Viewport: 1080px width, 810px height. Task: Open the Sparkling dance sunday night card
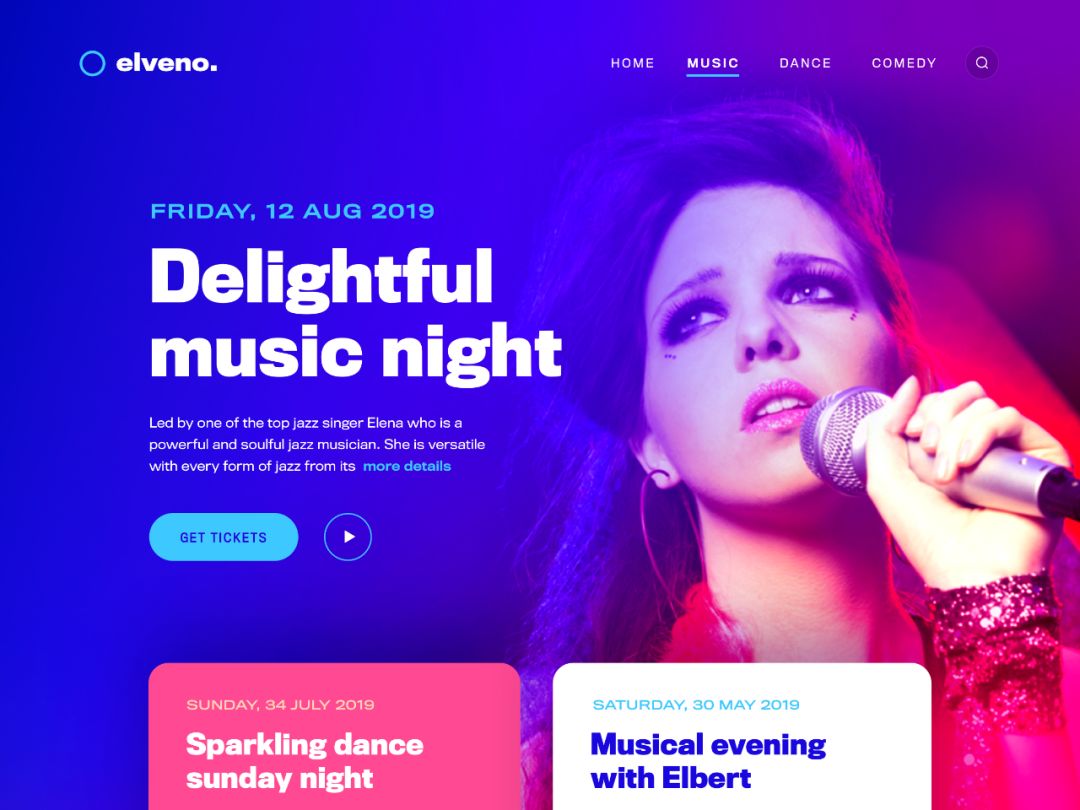(x=334, y=736)
